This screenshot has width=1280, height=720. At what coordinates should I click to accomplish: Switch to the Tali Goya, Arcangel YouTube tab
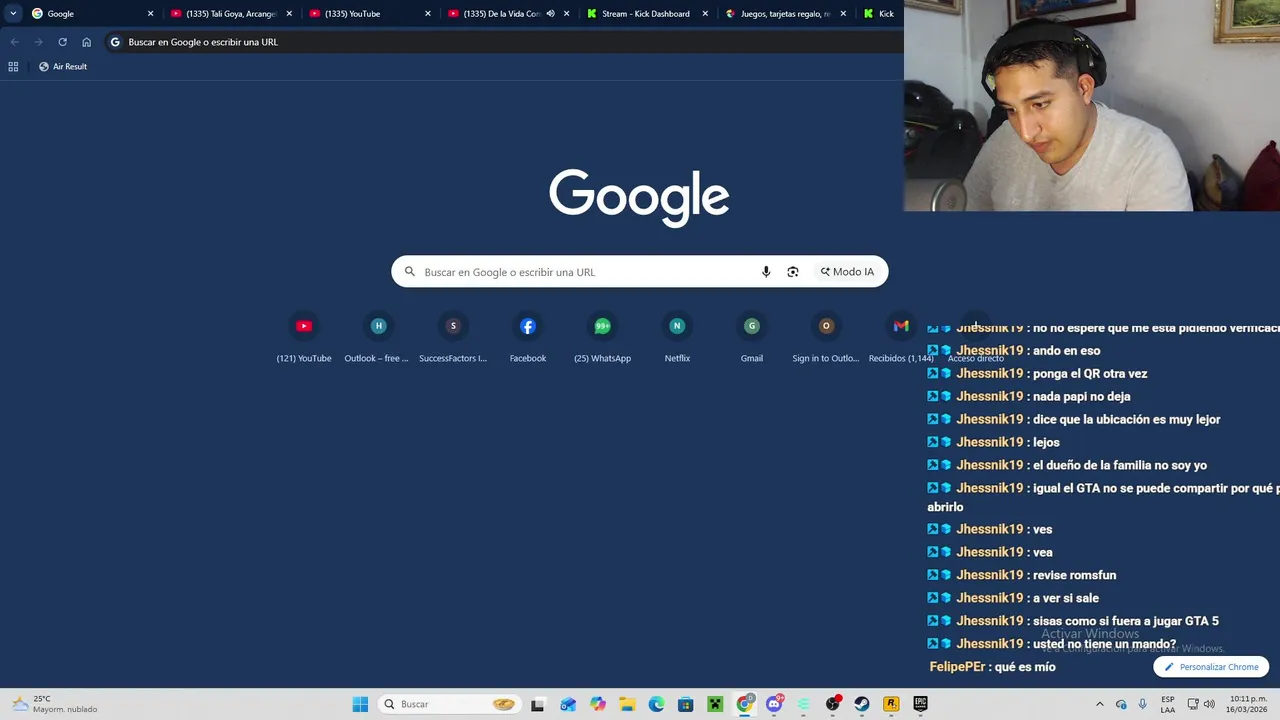point(231,14)
